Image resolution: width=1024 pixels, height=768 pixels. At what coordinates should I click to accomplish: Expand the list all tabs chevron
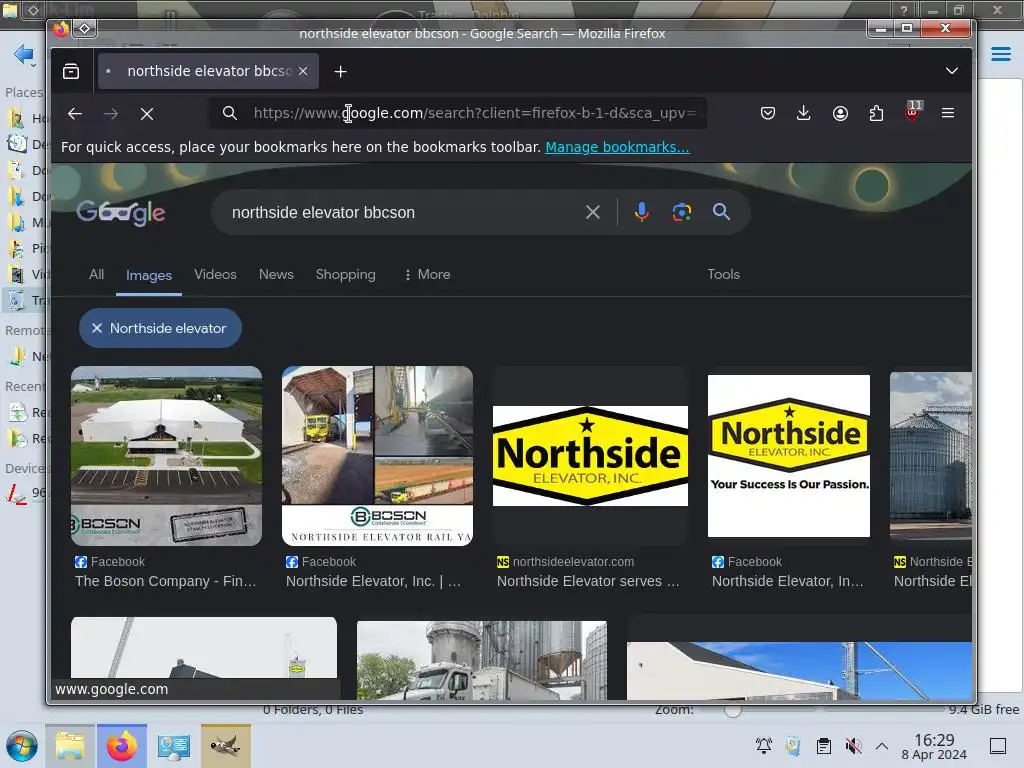pos(952,71)
